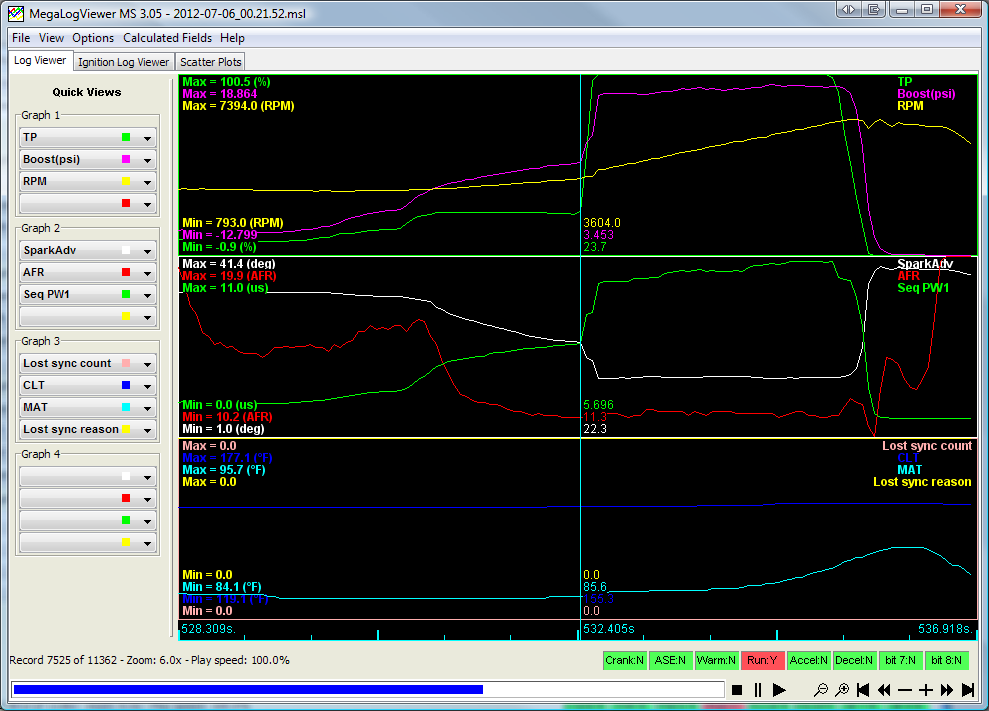989x711 pixels.
Task: Click the Run:Y status indicator
Action: 765,660
